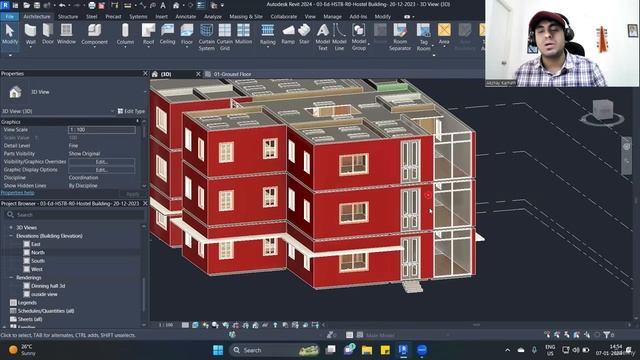Select the Model Group tool
The image size is (640, 360).
(x=359, y=37)
